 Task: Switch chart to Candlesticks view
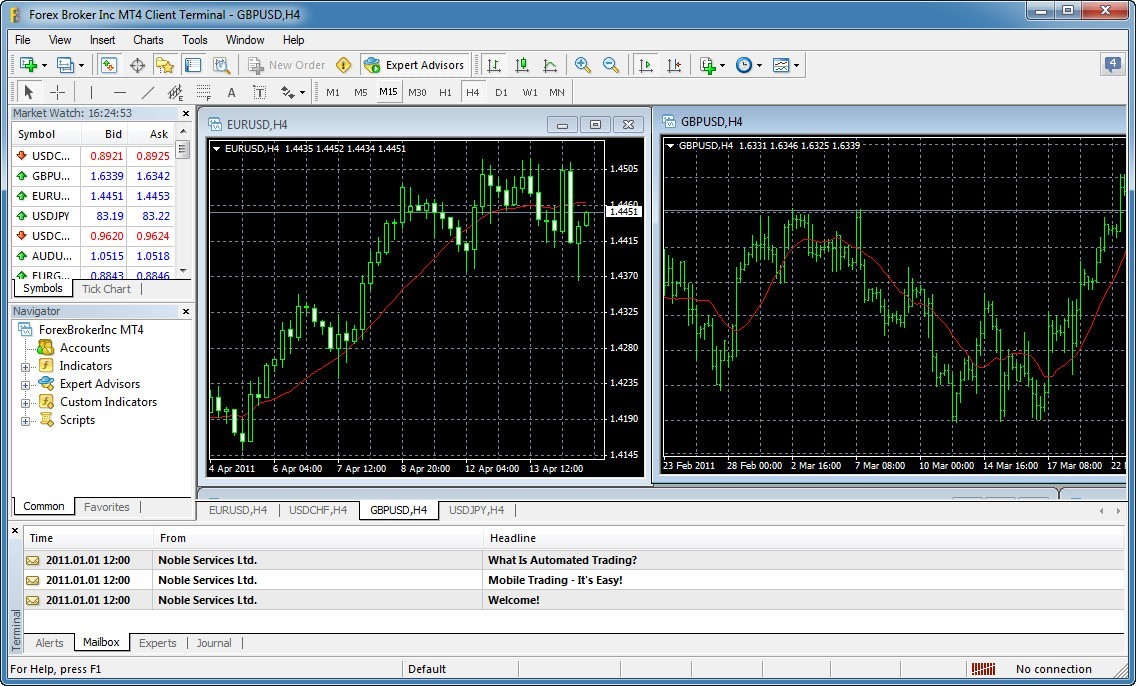[521, 65]
